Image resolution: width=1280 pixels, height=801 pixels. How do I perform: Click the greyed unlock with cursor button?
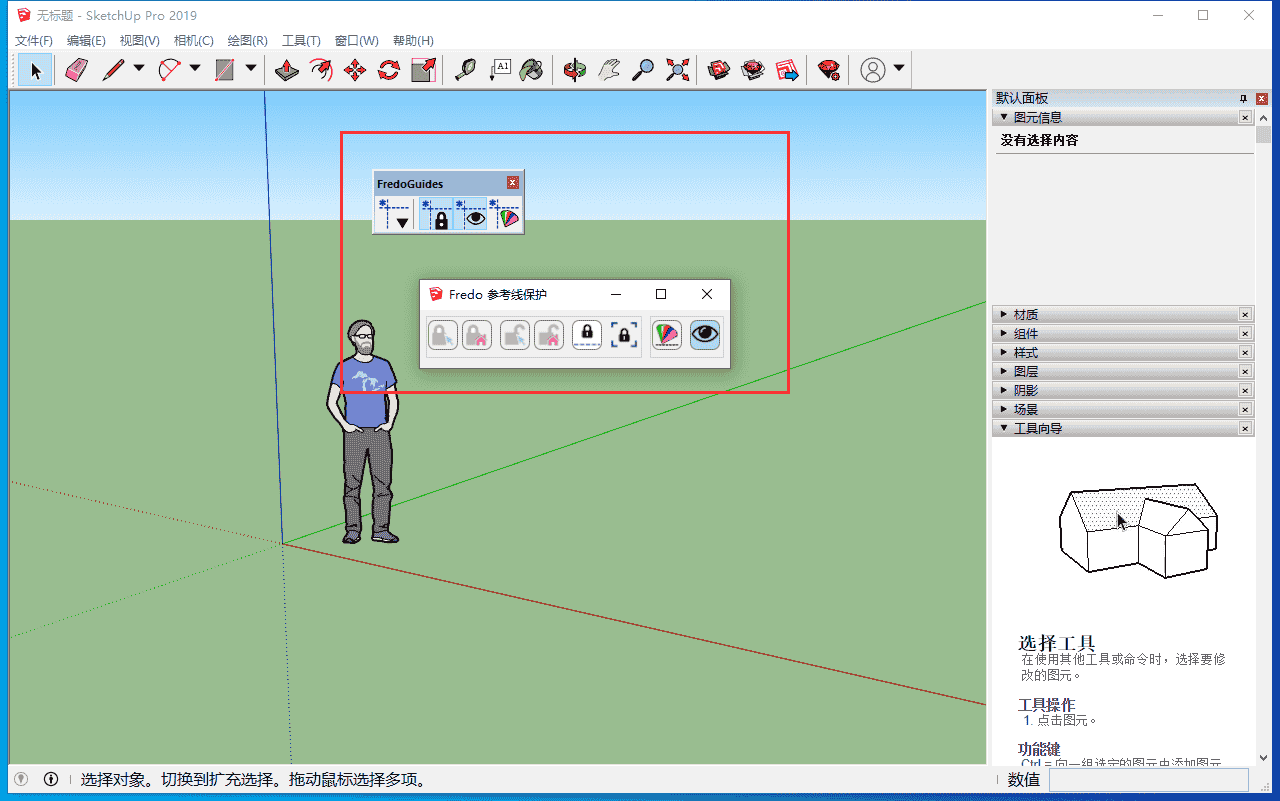(515, 334)
